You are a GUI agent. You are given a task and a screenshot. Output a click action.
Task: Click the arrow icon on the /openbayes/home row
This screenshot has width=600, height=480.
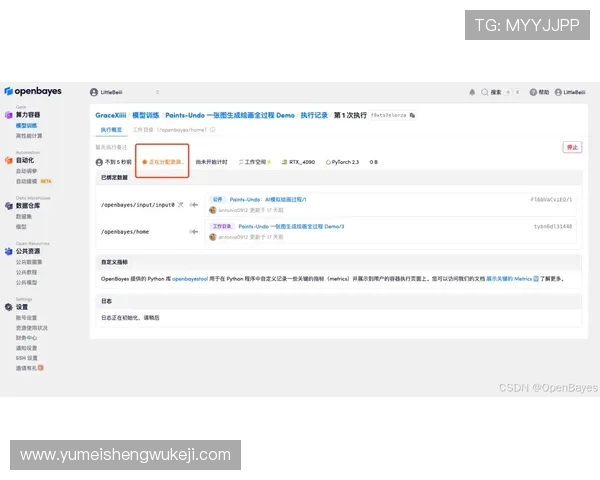tap(194, 232)
